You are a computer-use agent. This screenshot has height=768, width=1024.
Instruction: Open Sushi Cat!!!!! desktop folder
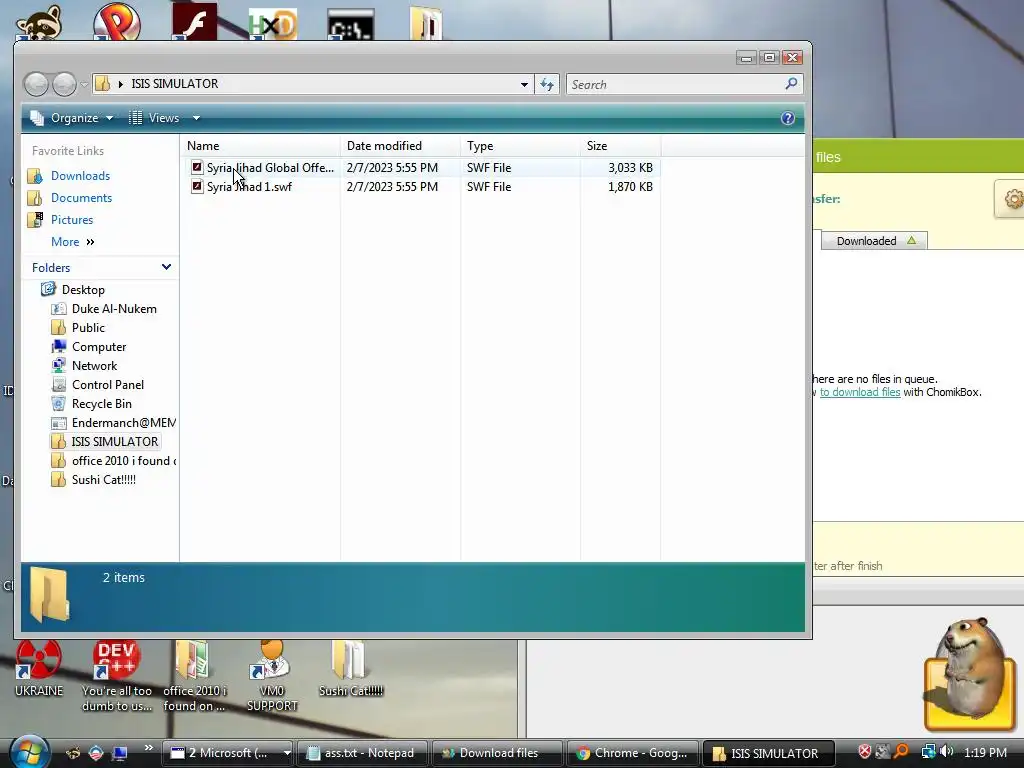[351, 669]
